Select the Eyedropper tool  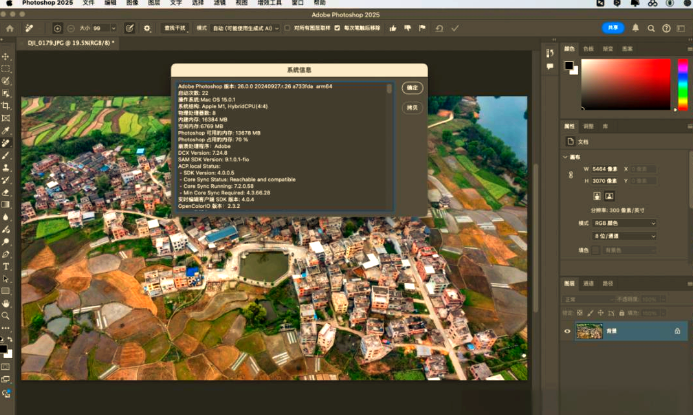[6, 130]
